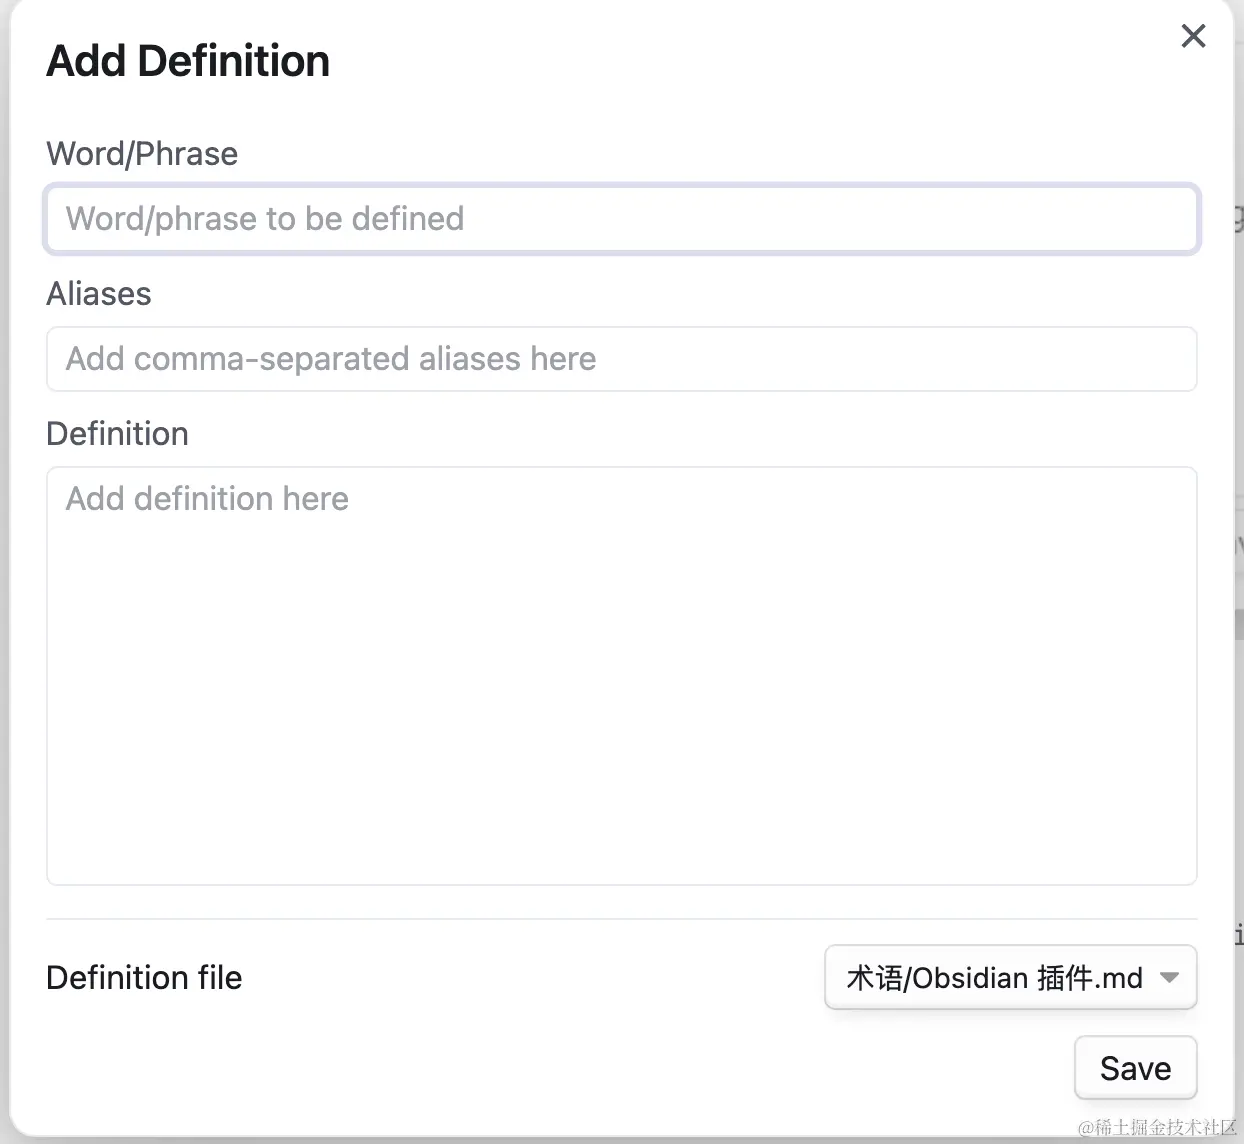Click the "Aliases" field label
This screenshot has width=1244, height=1144.
[x=99, y=294]
